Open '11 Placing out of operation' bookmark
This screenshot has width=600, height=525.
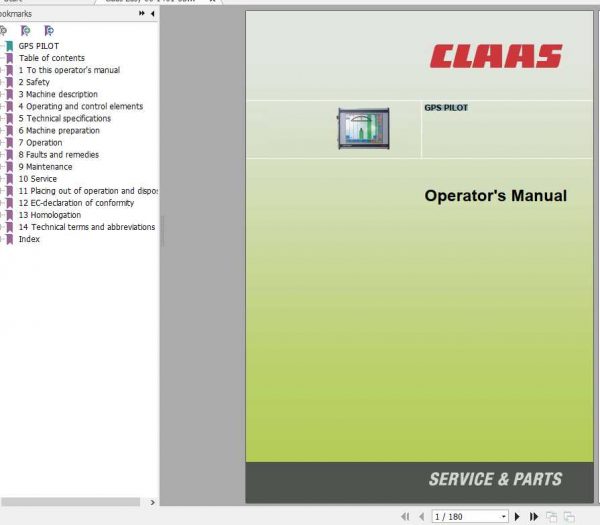88,191
